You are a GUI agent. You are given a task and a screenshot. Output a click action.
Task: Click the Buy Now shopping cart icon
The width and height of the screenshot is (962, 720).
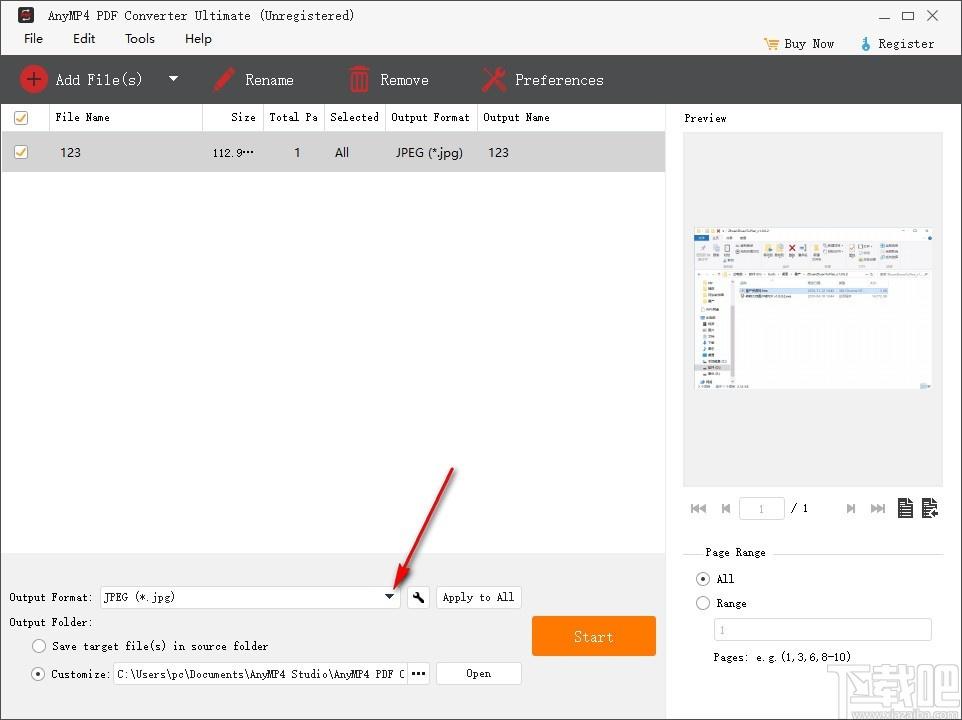pyautogui.click(x=771, y=44)
